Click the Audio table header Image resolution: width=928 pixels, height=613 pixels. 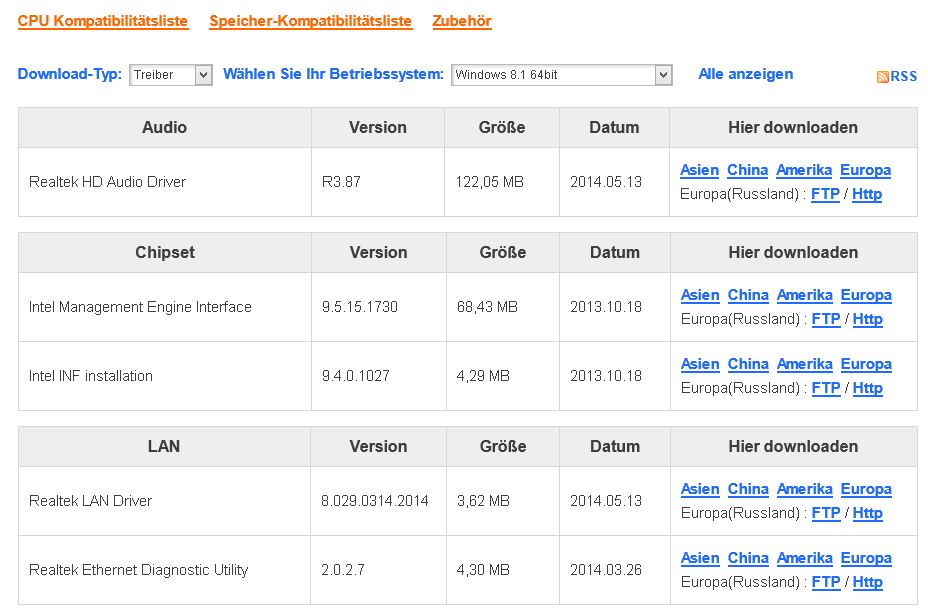pyautogui.click(x=165, y=127)
